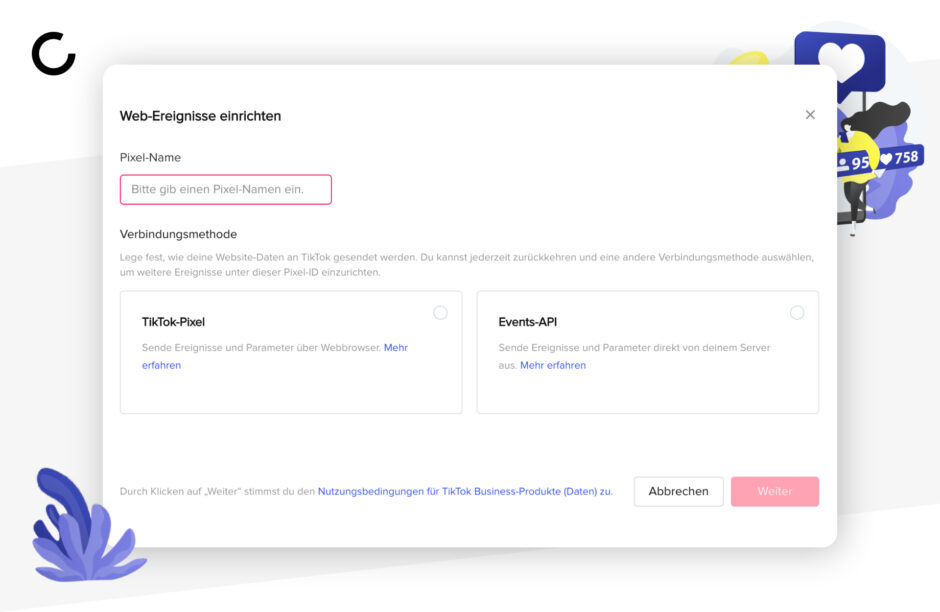
Task: Open Mehr erfahren link under Events-API
Action: [x=553, y=365]
